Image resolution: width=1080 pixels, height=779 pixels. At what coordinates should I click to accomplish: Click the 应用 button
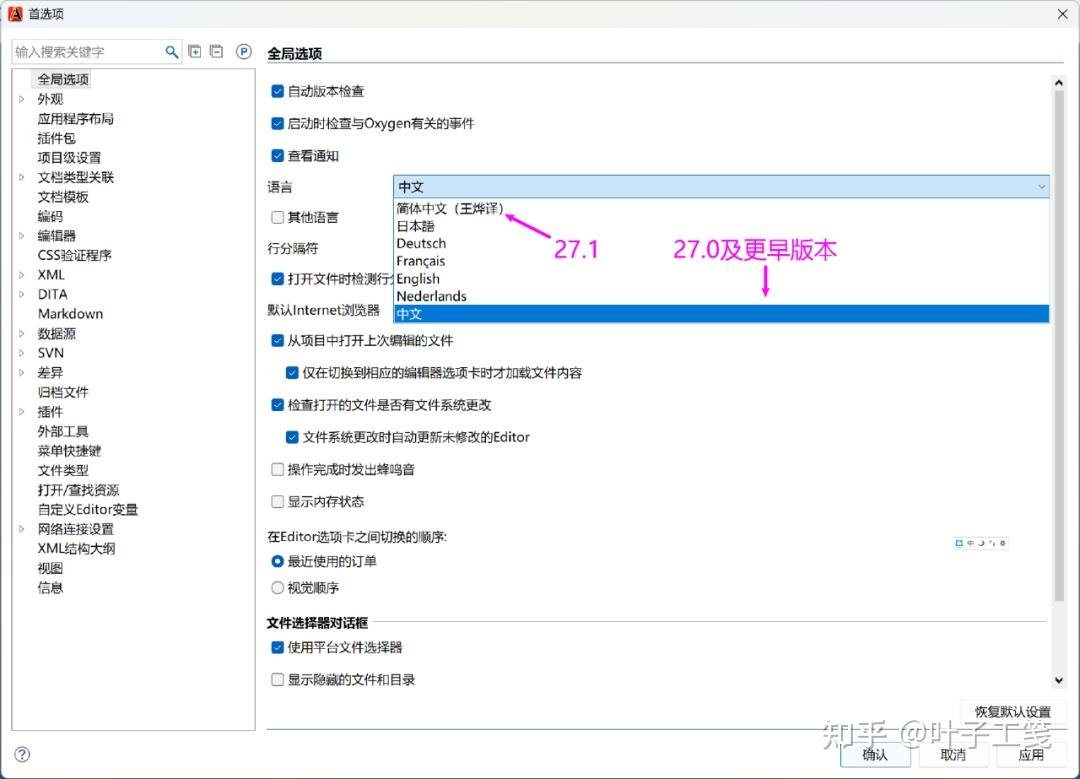[1031, 755]
